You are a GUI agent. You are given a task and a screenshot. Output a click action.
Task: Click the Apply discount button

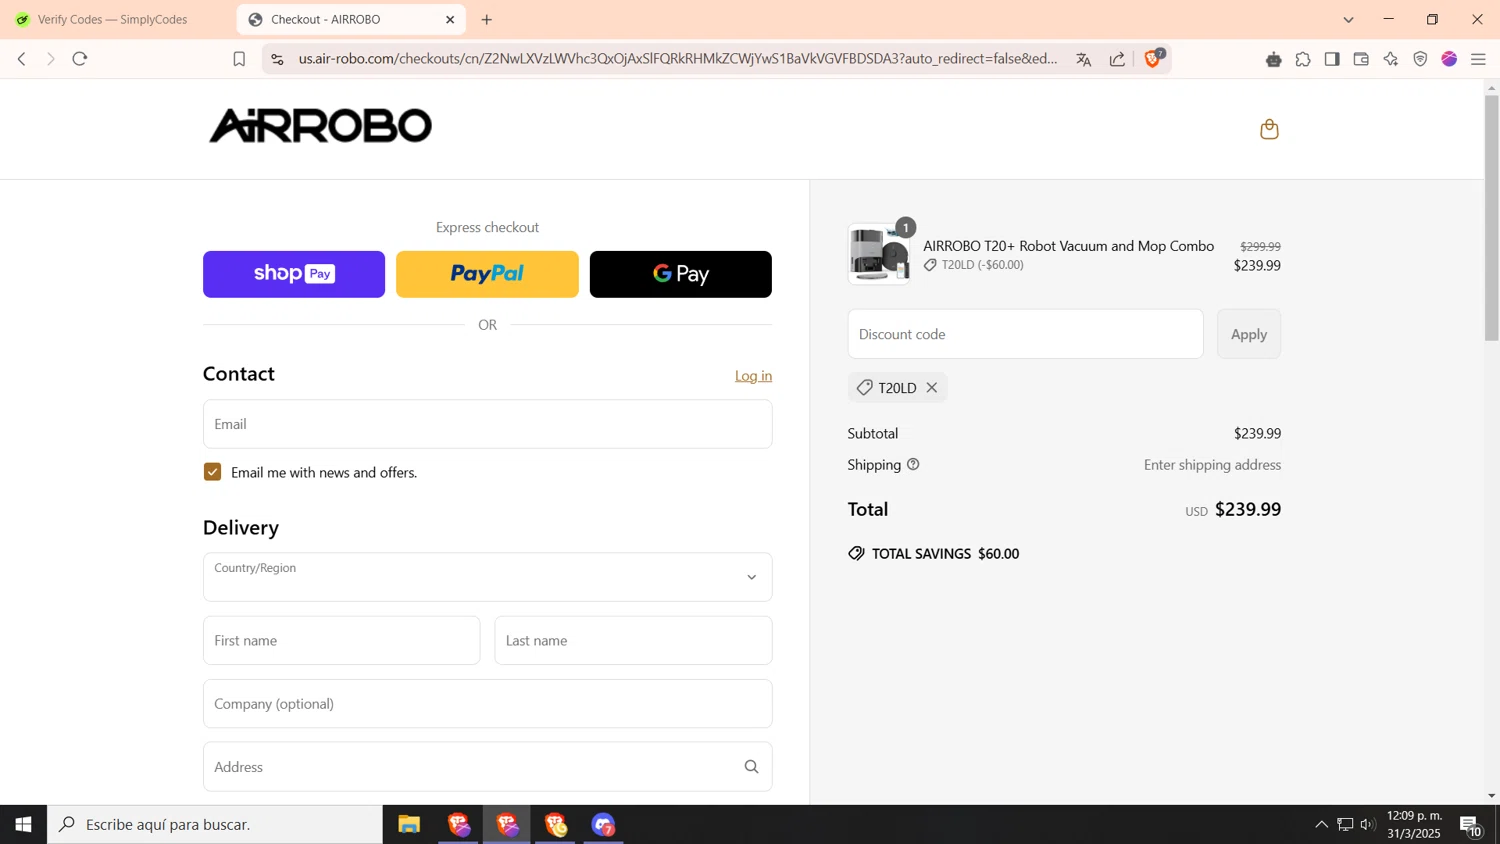click(x=1248, y=334)
